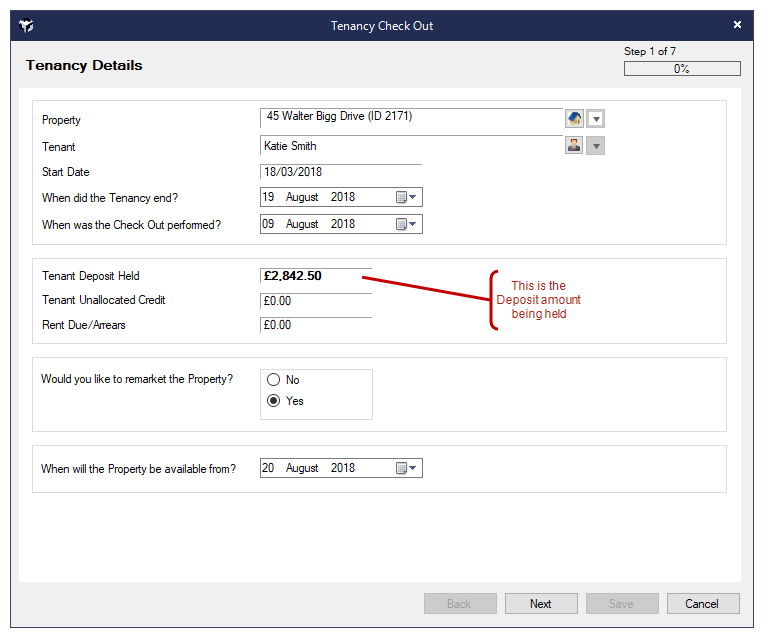Click the Next button

pyautogui.click(x=541, y=603)
